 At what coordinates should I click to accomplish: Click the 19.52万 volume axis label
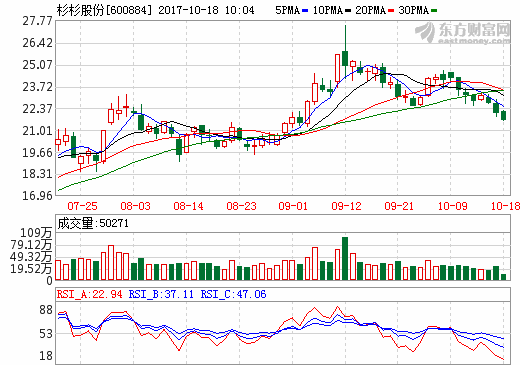31,269
